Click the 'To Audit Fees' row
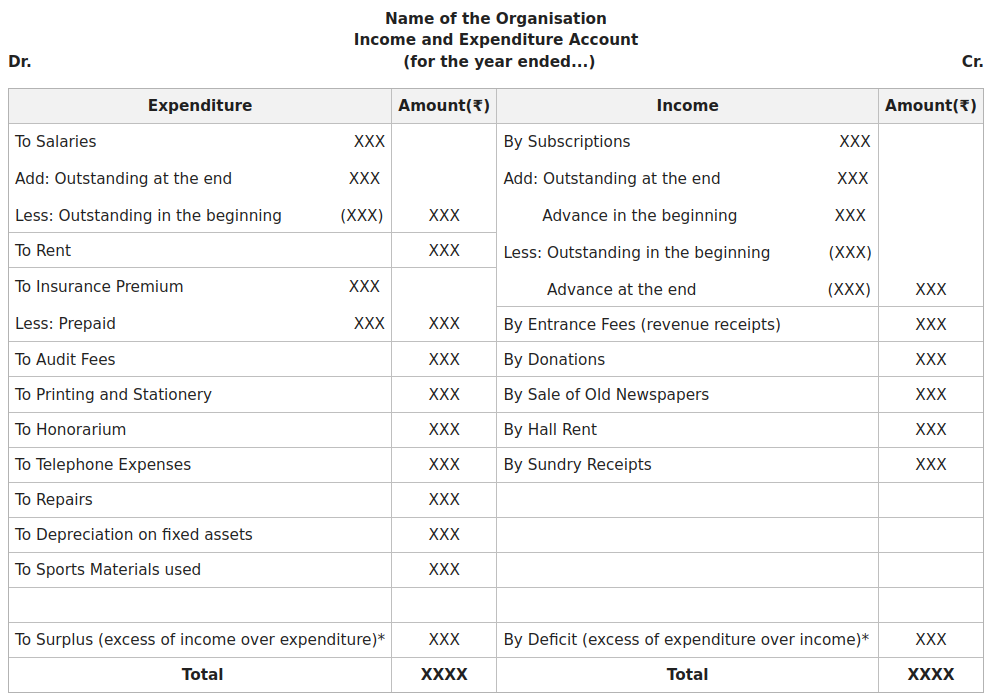The image size is (990, 699). pos(65,360)
